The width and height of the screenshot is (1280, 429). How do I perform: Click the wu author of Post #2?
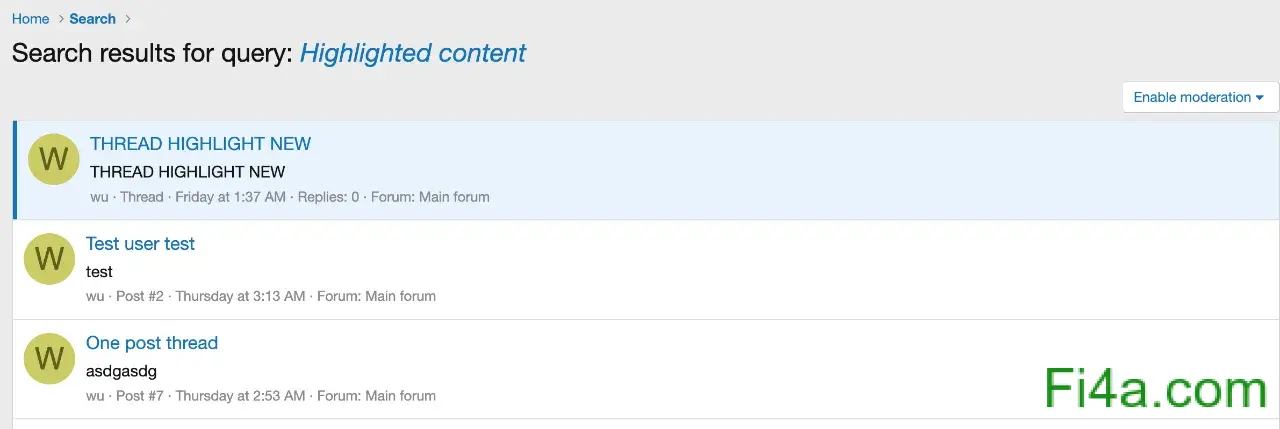95,296
